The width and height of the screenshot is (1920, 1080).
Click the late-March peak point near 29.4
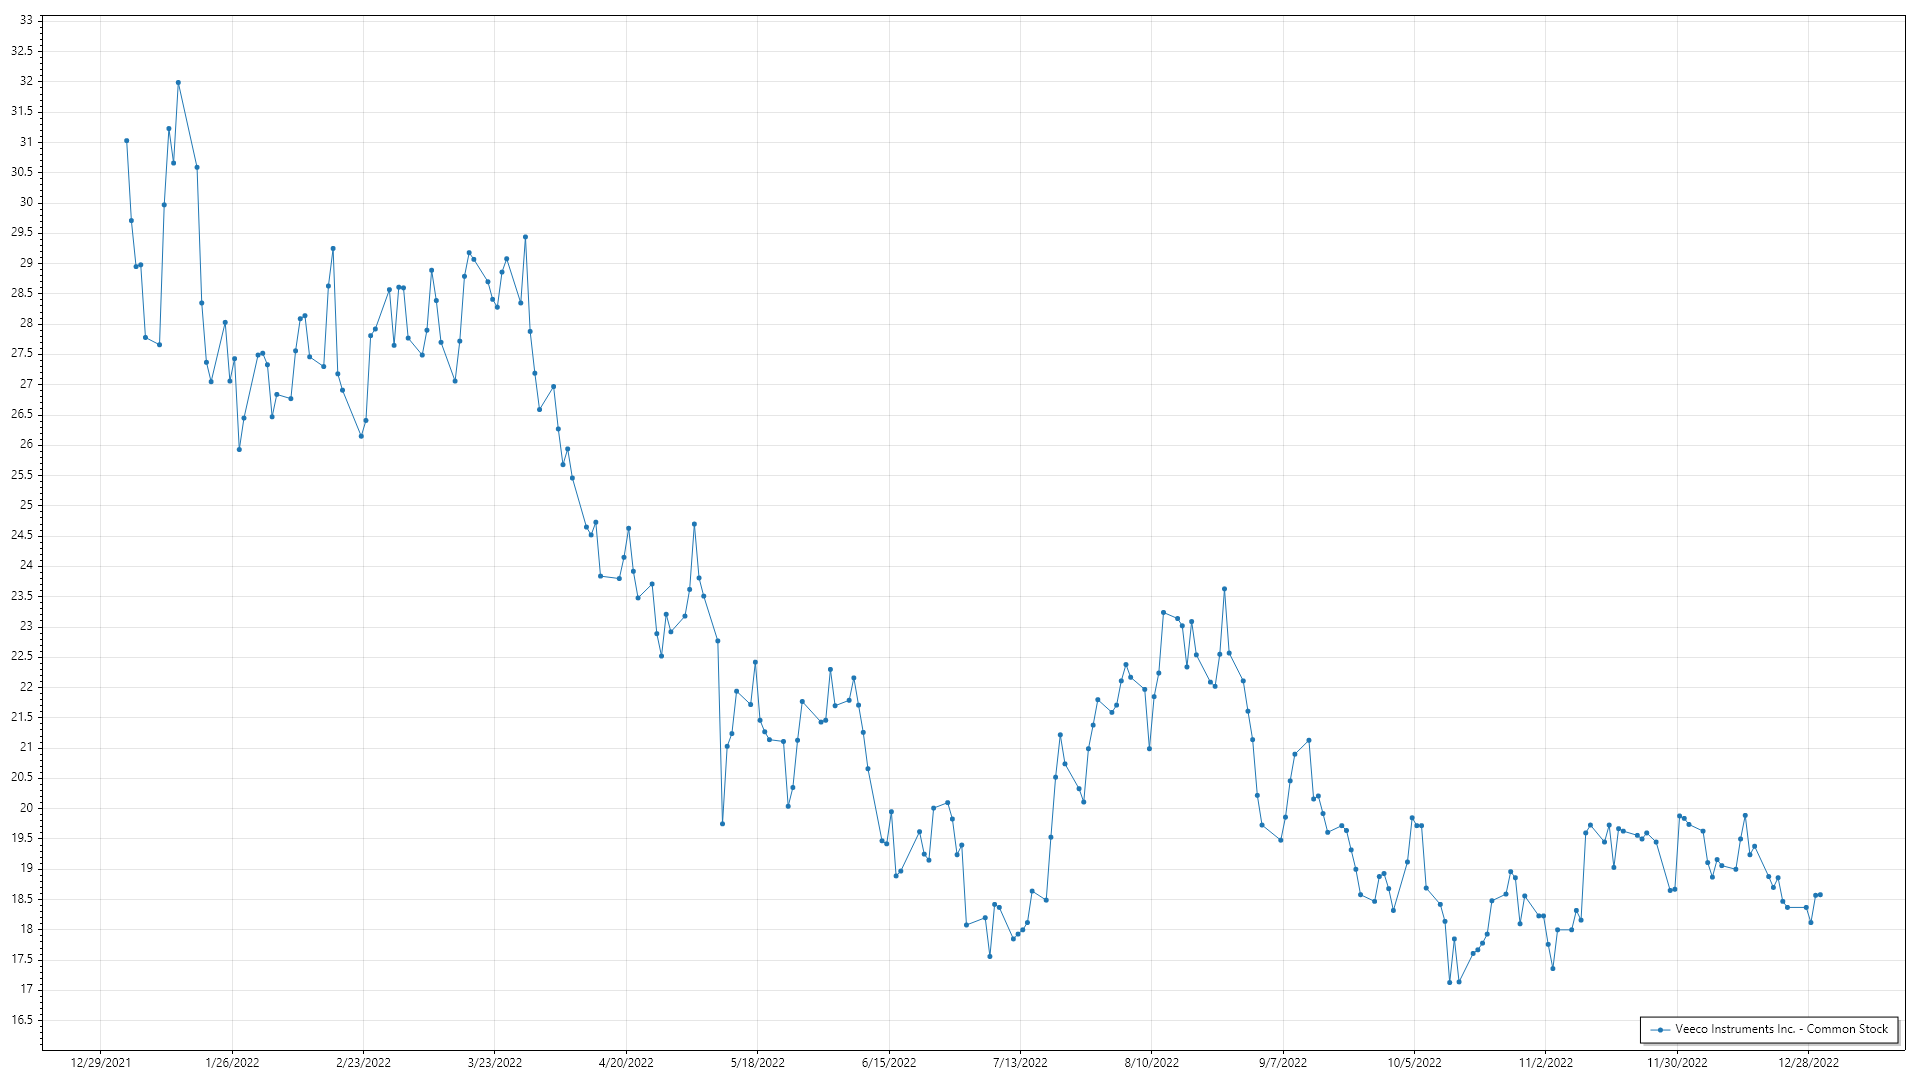[525, 238]
